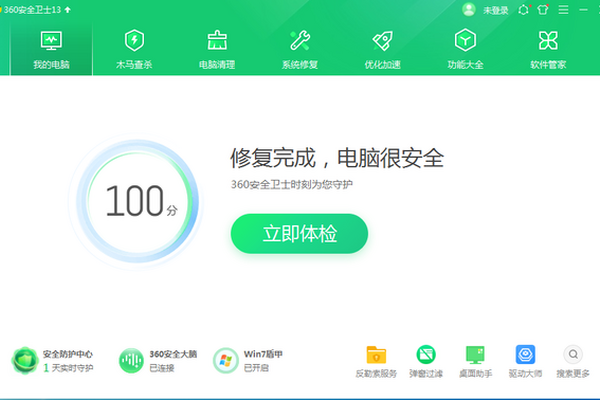Click the upgrade arrow beside 360安全卫士13

[68, 10]
